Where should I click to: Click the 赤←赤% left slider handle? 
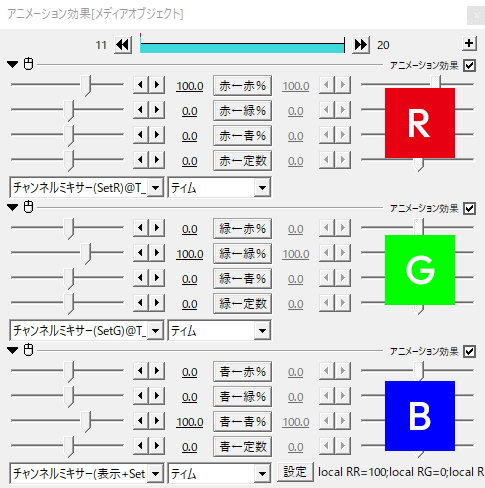(x=86, y=86)
